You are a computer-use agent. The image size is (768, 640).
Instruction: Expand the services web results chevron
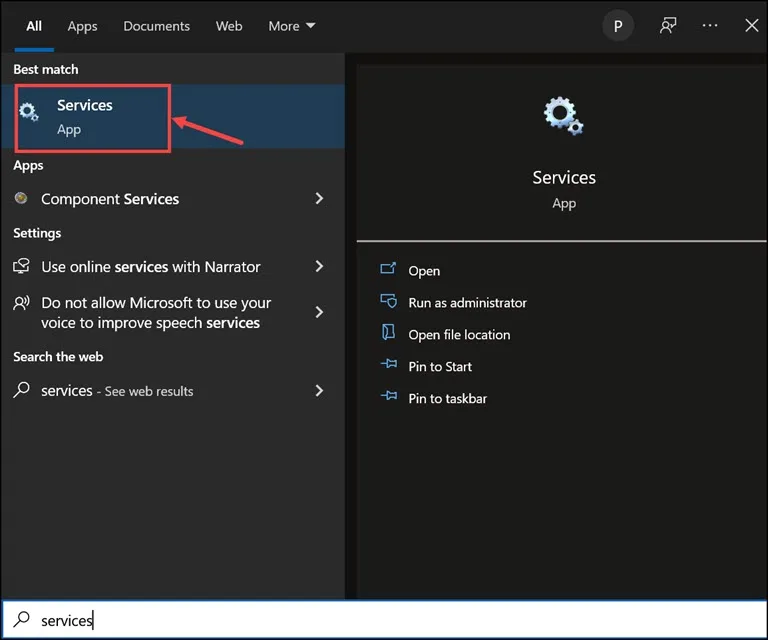pos(319,390)
